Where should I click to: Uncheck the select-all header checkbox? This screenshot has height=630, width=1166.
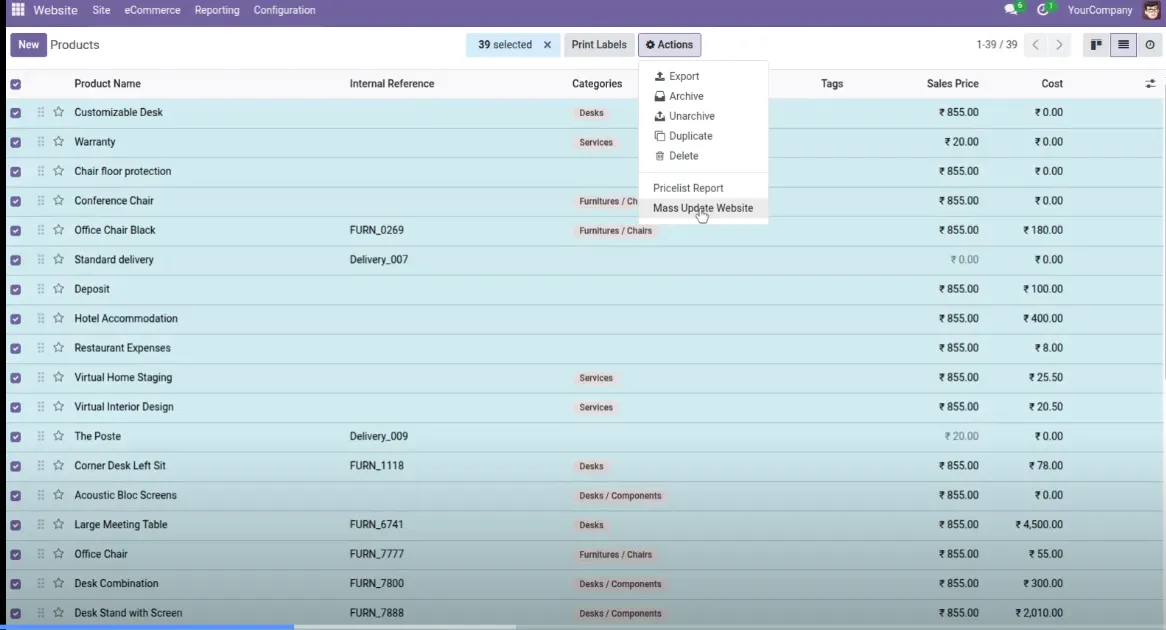tap(16, 84)
